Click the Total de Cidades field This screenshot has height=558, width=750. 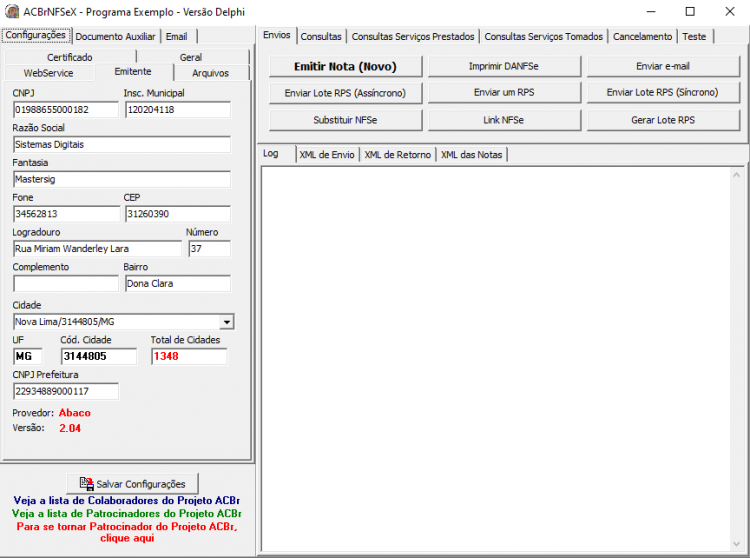coord(189,356)
